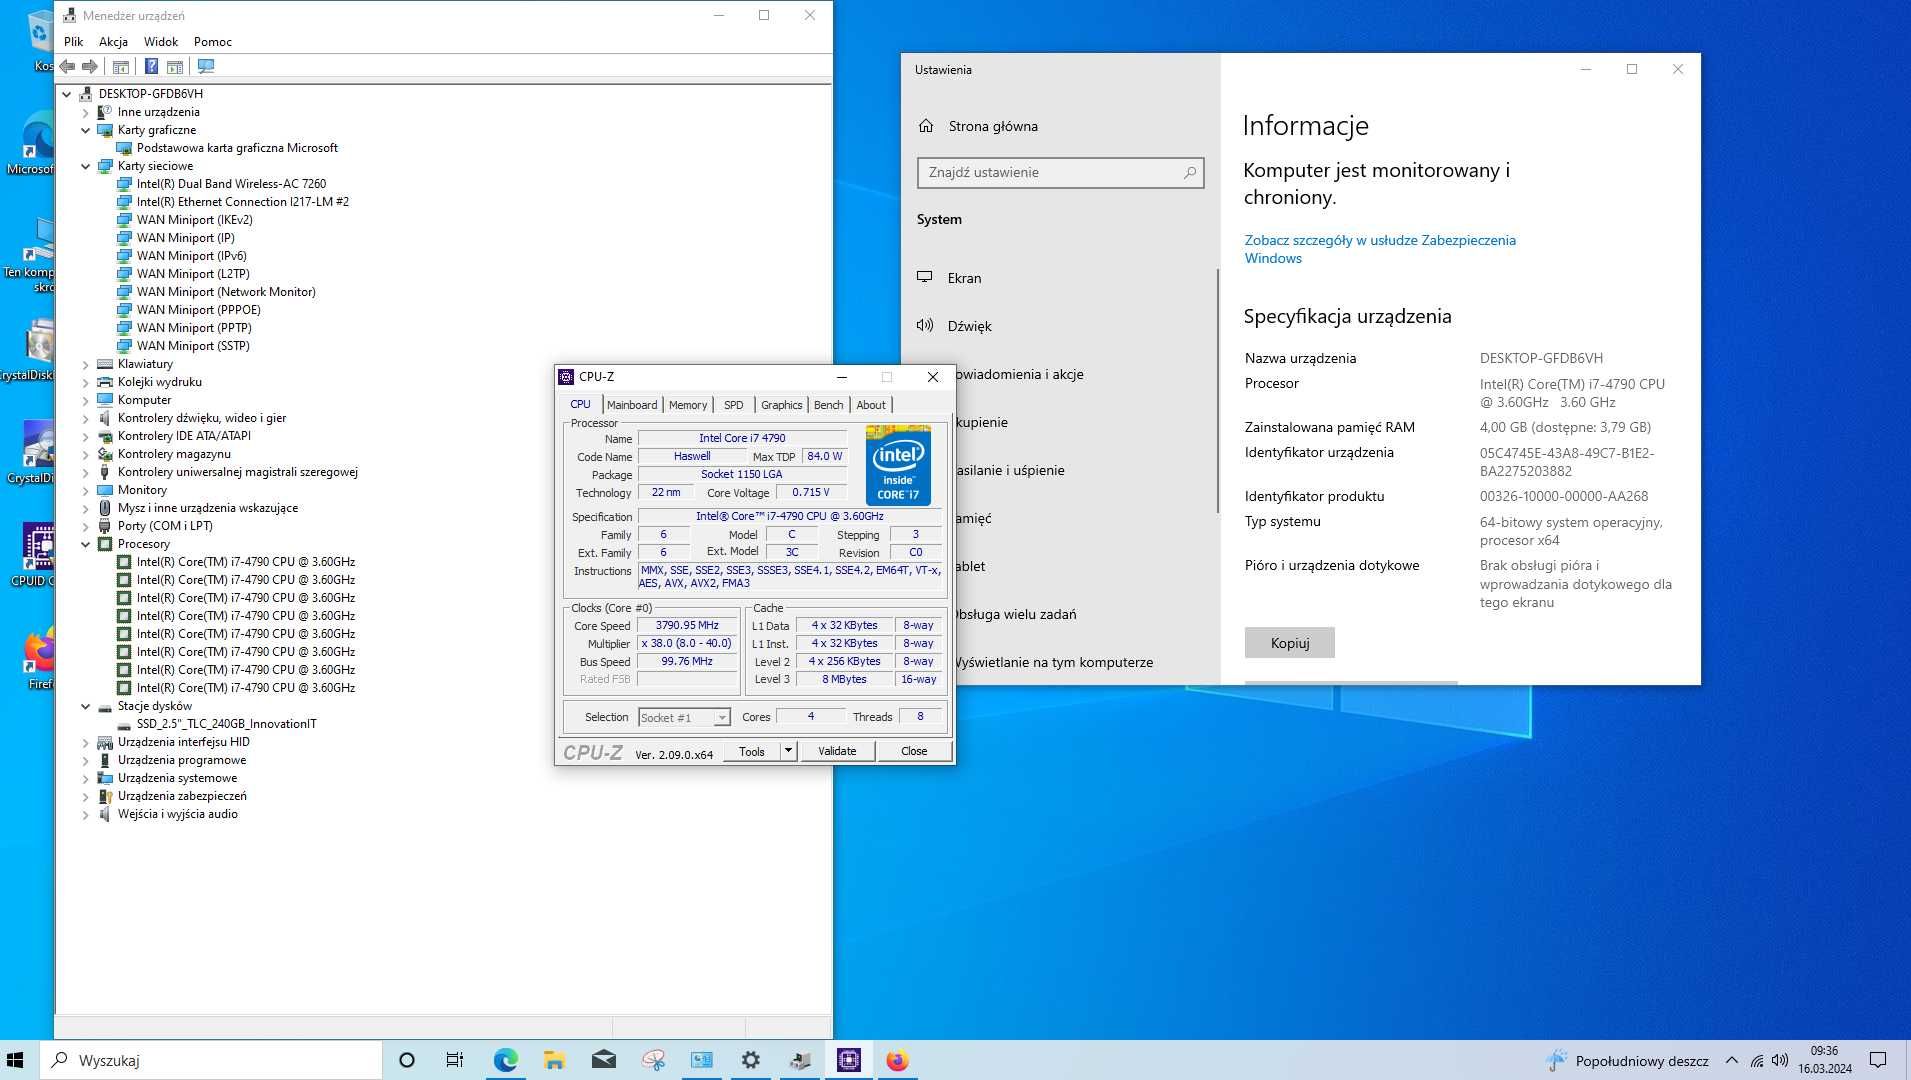
Task: Show hidden tray icons chevron
Action: 1732,1060
